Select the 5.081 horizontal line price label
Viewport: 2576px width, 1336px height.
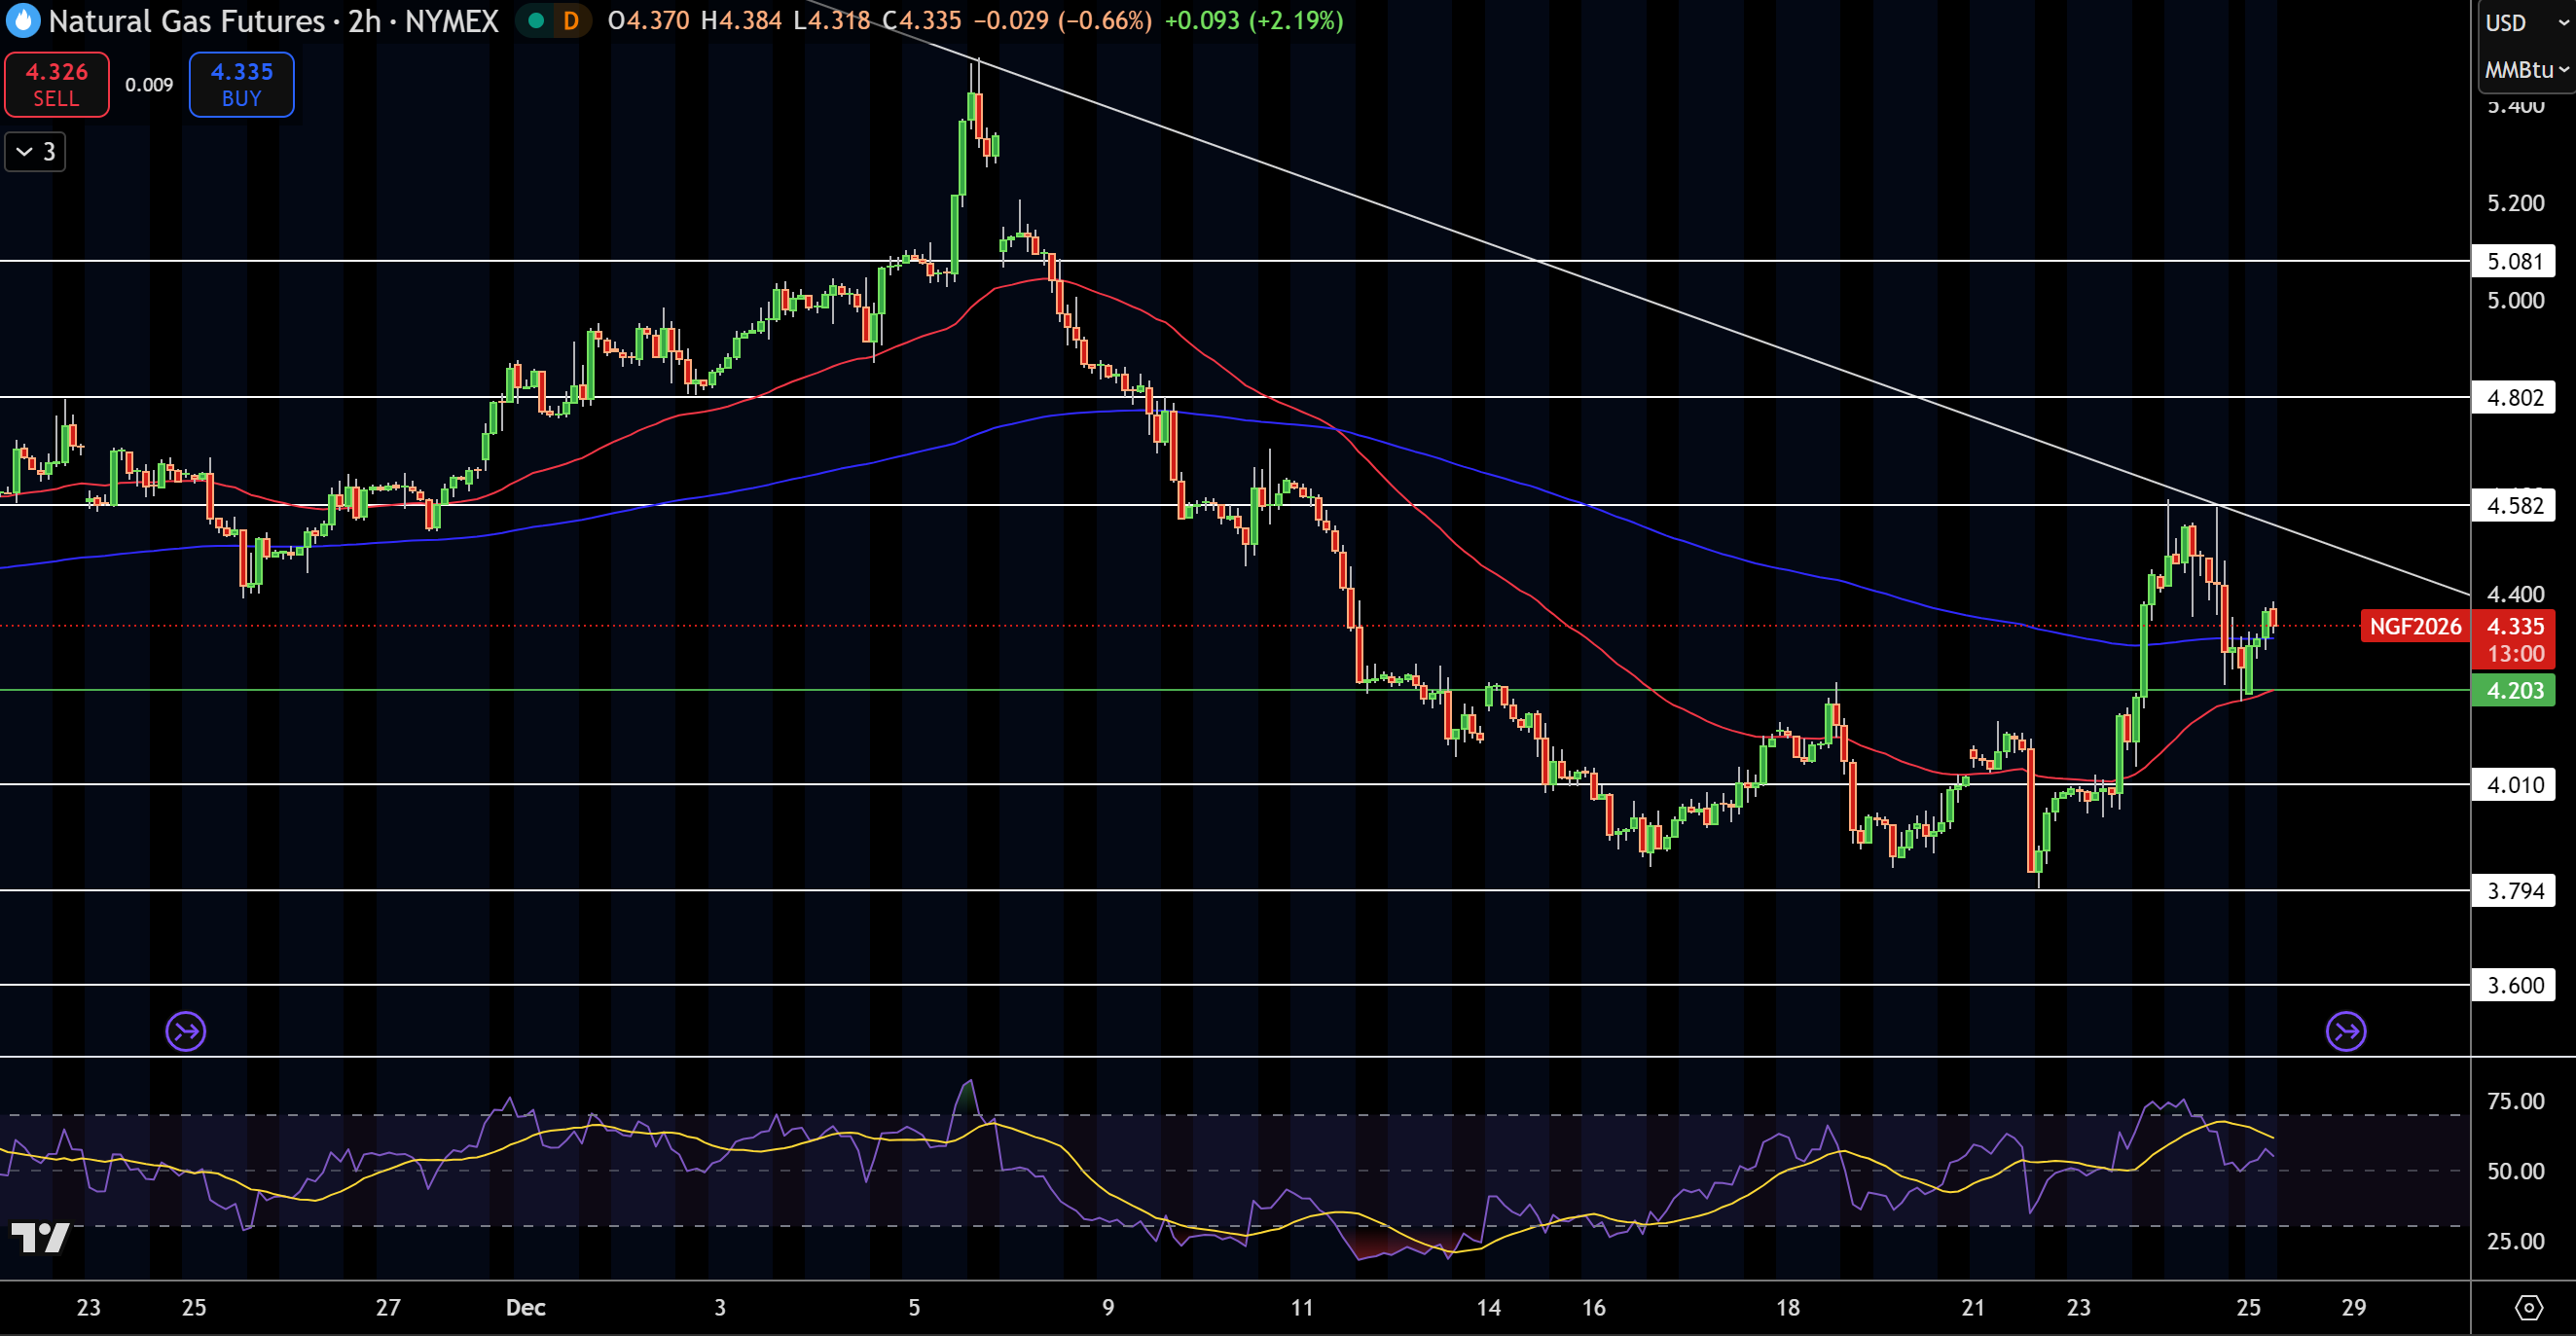point(2514,261)
